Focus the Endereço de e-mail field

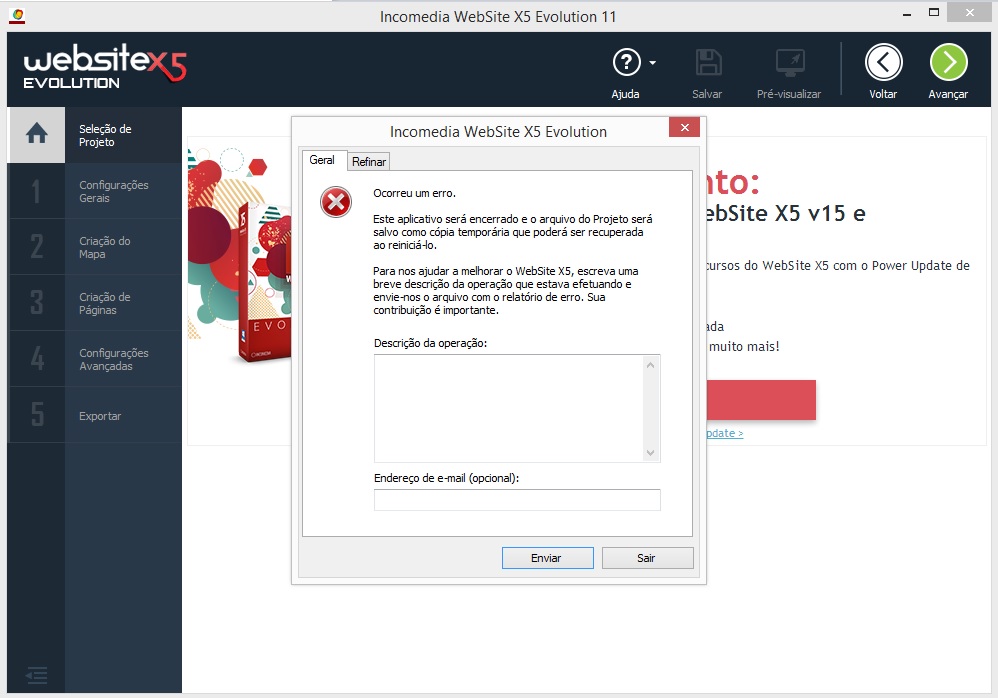coord(517,500)
